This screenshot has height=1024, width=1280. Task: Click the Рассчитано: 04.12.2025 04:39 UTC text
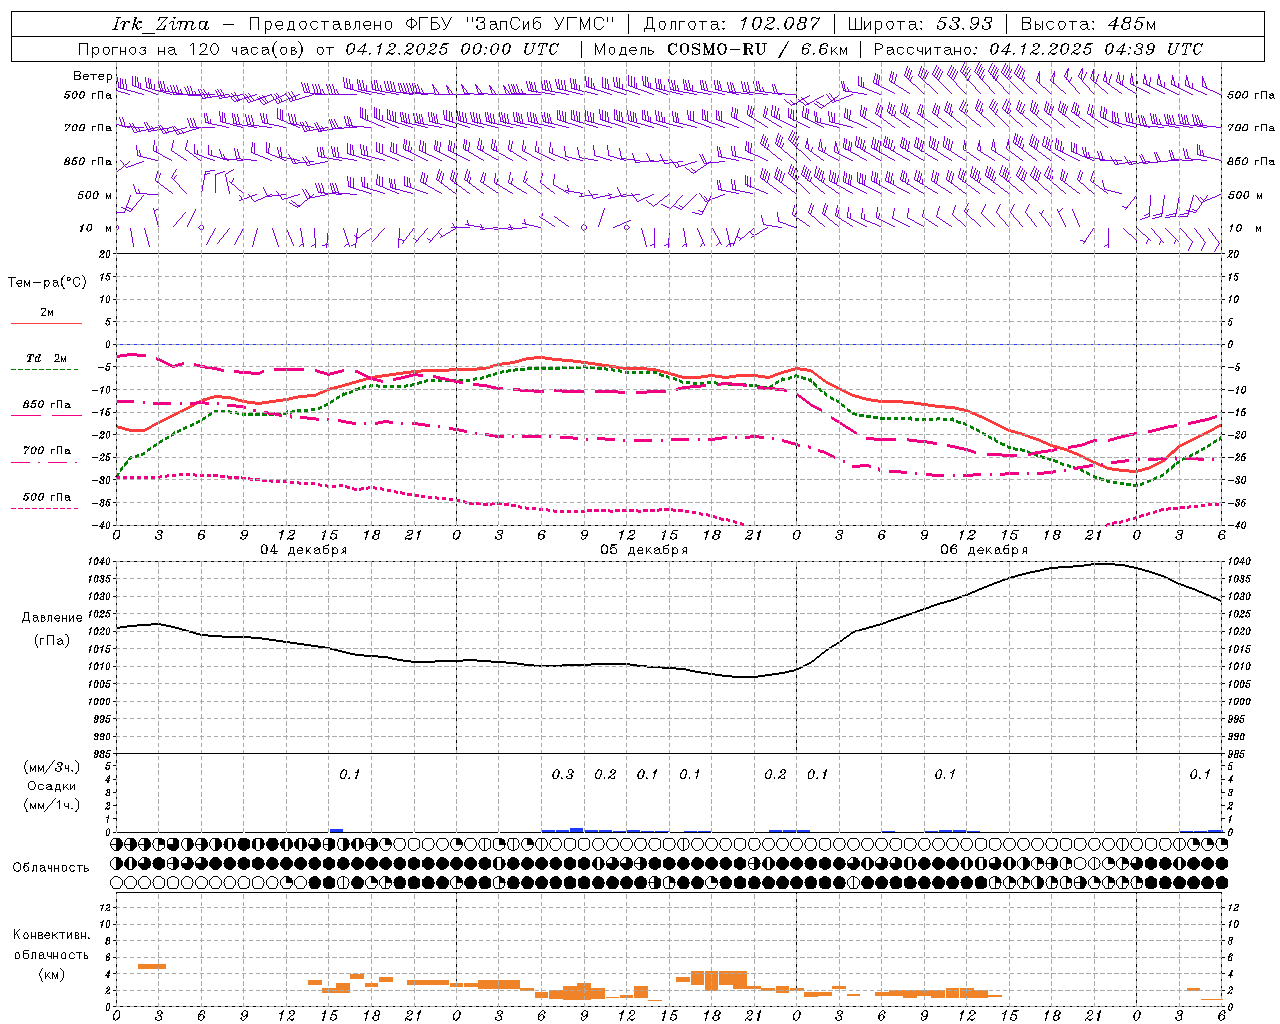(1038, 49)
